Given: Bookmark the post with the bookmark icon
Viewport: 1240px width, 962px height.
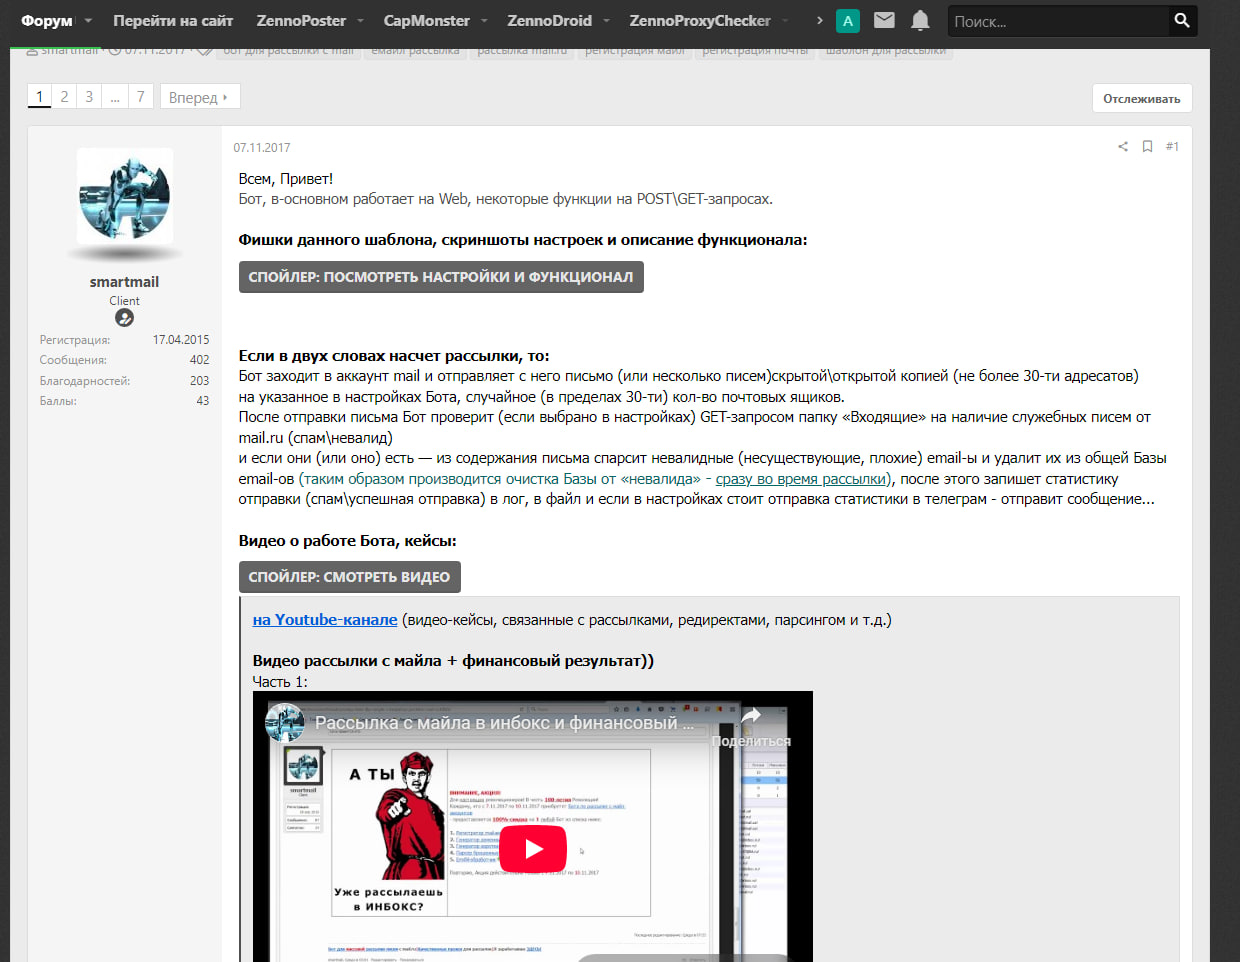Looking at the screenshot, I should (x=1147, y=146).
